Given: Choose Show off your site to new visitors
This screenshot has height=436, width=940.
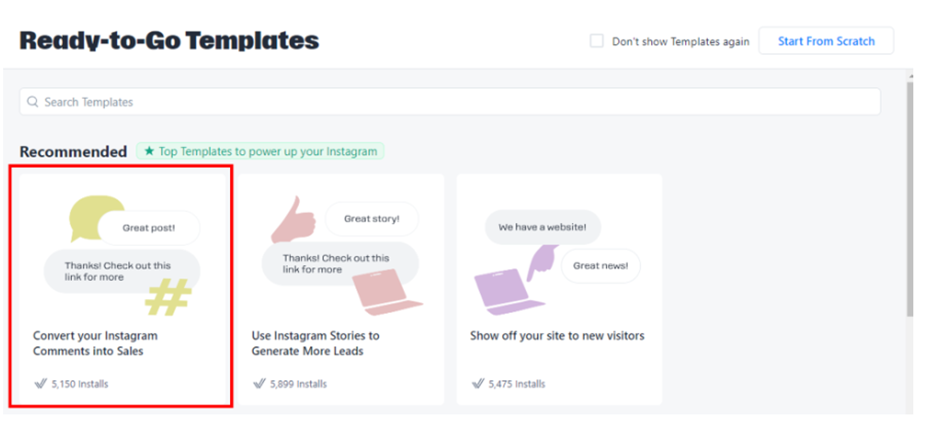Looking at the screenshot, I should pyautogui.click(x=557, y=336).
